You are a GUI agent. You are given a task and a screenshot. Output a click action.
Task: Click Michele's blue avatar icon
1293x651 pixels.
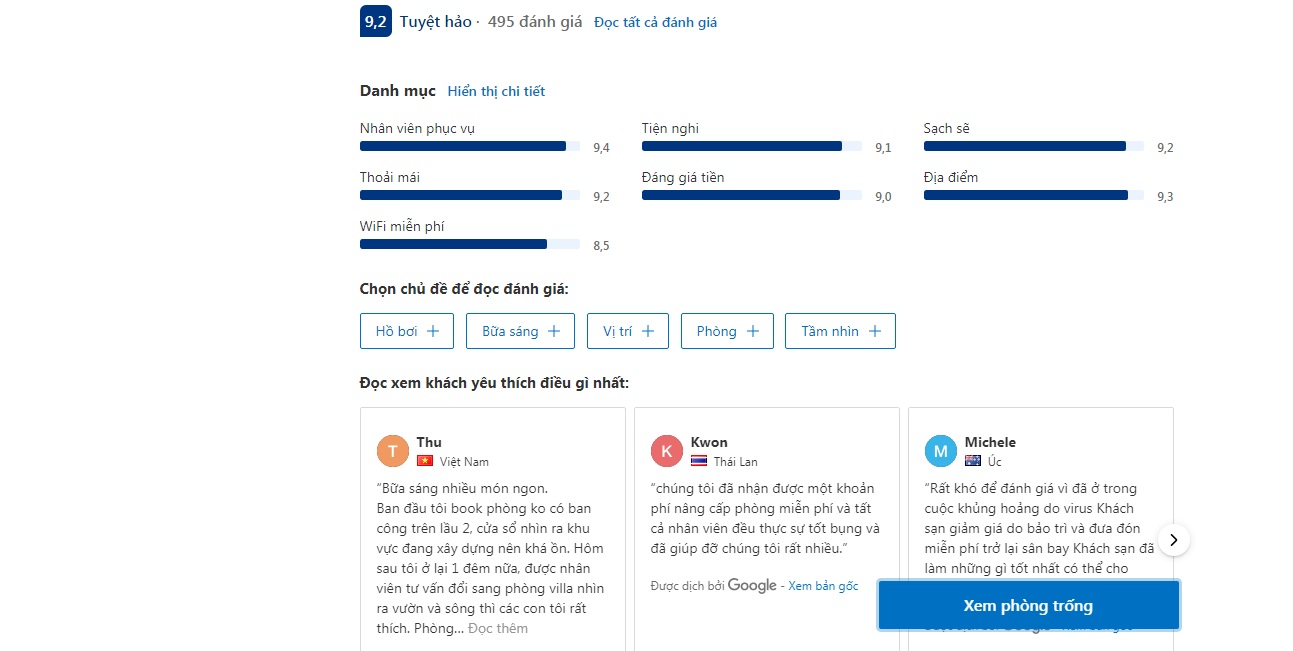[x=941, y=451]
